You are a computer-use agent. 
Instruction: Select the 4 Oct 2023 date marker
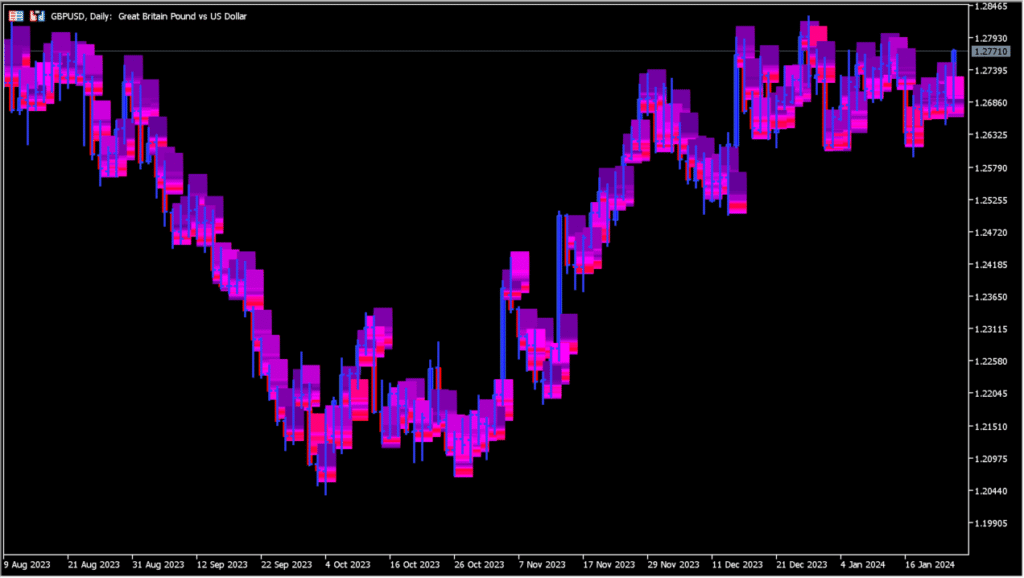click(347, 564)
